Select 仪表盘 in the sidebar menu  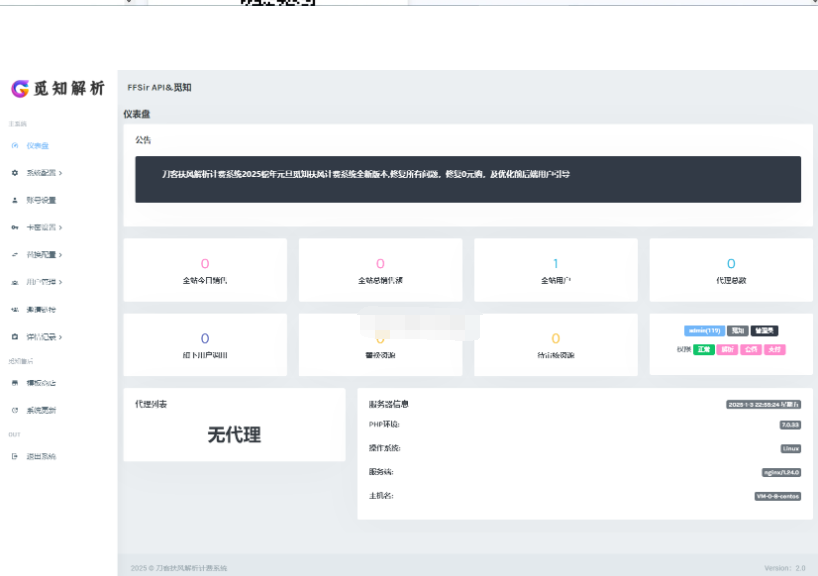[40, 145]
